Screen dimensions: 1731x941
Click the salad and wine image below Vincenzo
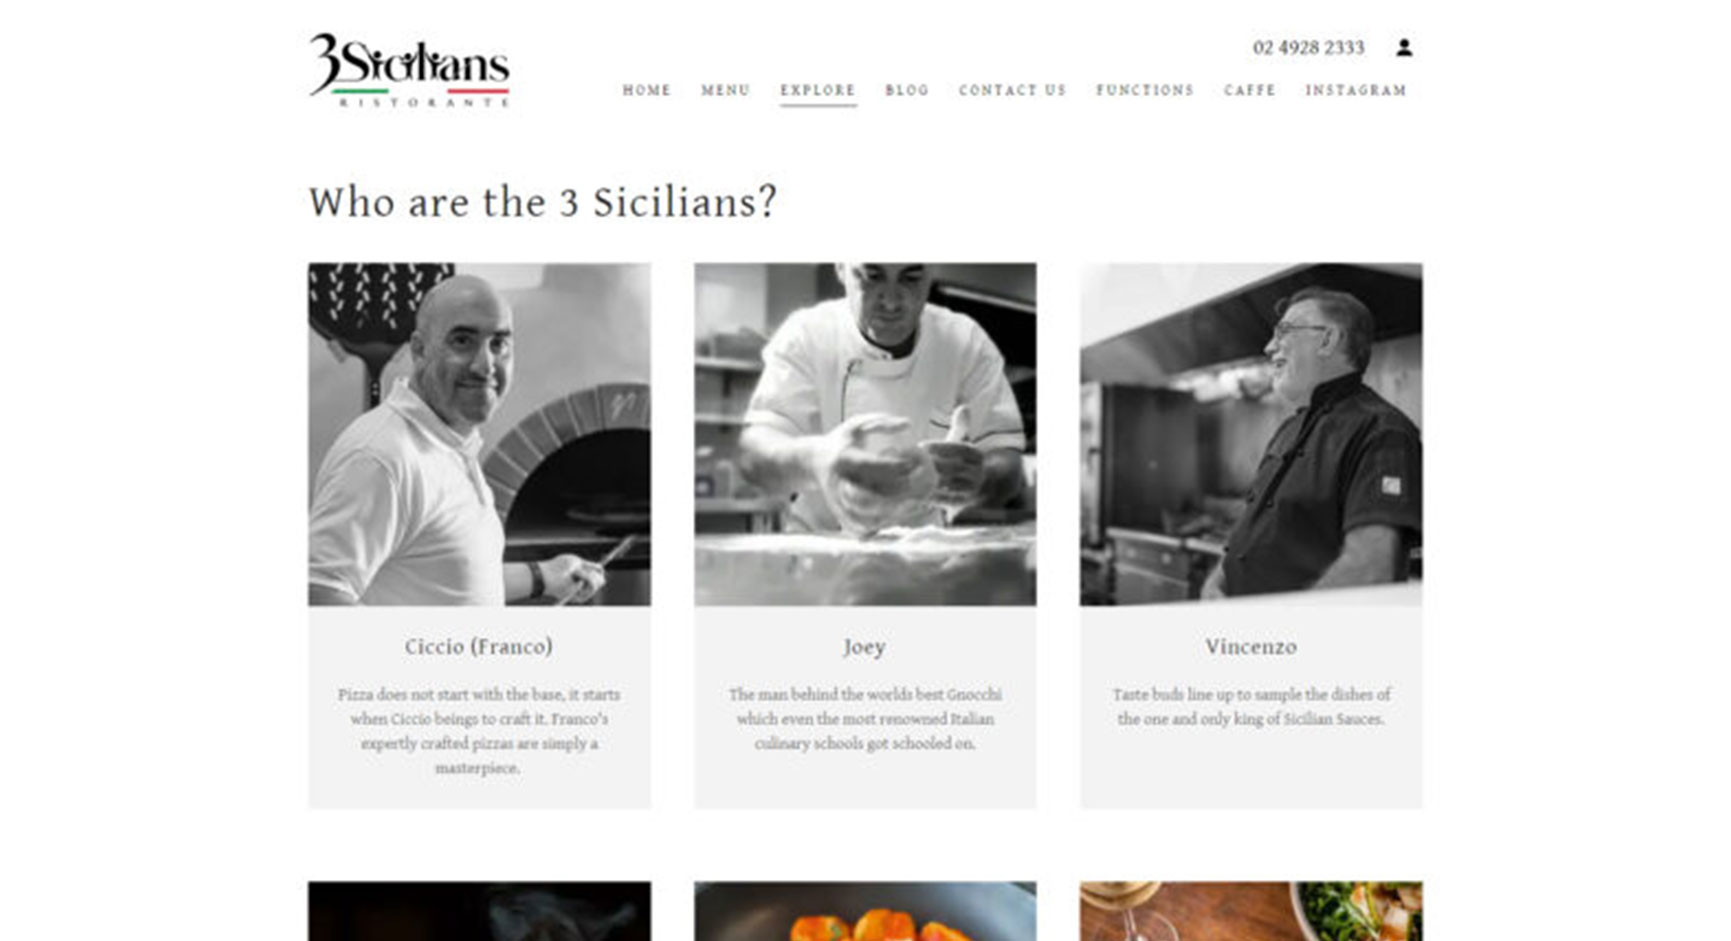coord(1251,911)
